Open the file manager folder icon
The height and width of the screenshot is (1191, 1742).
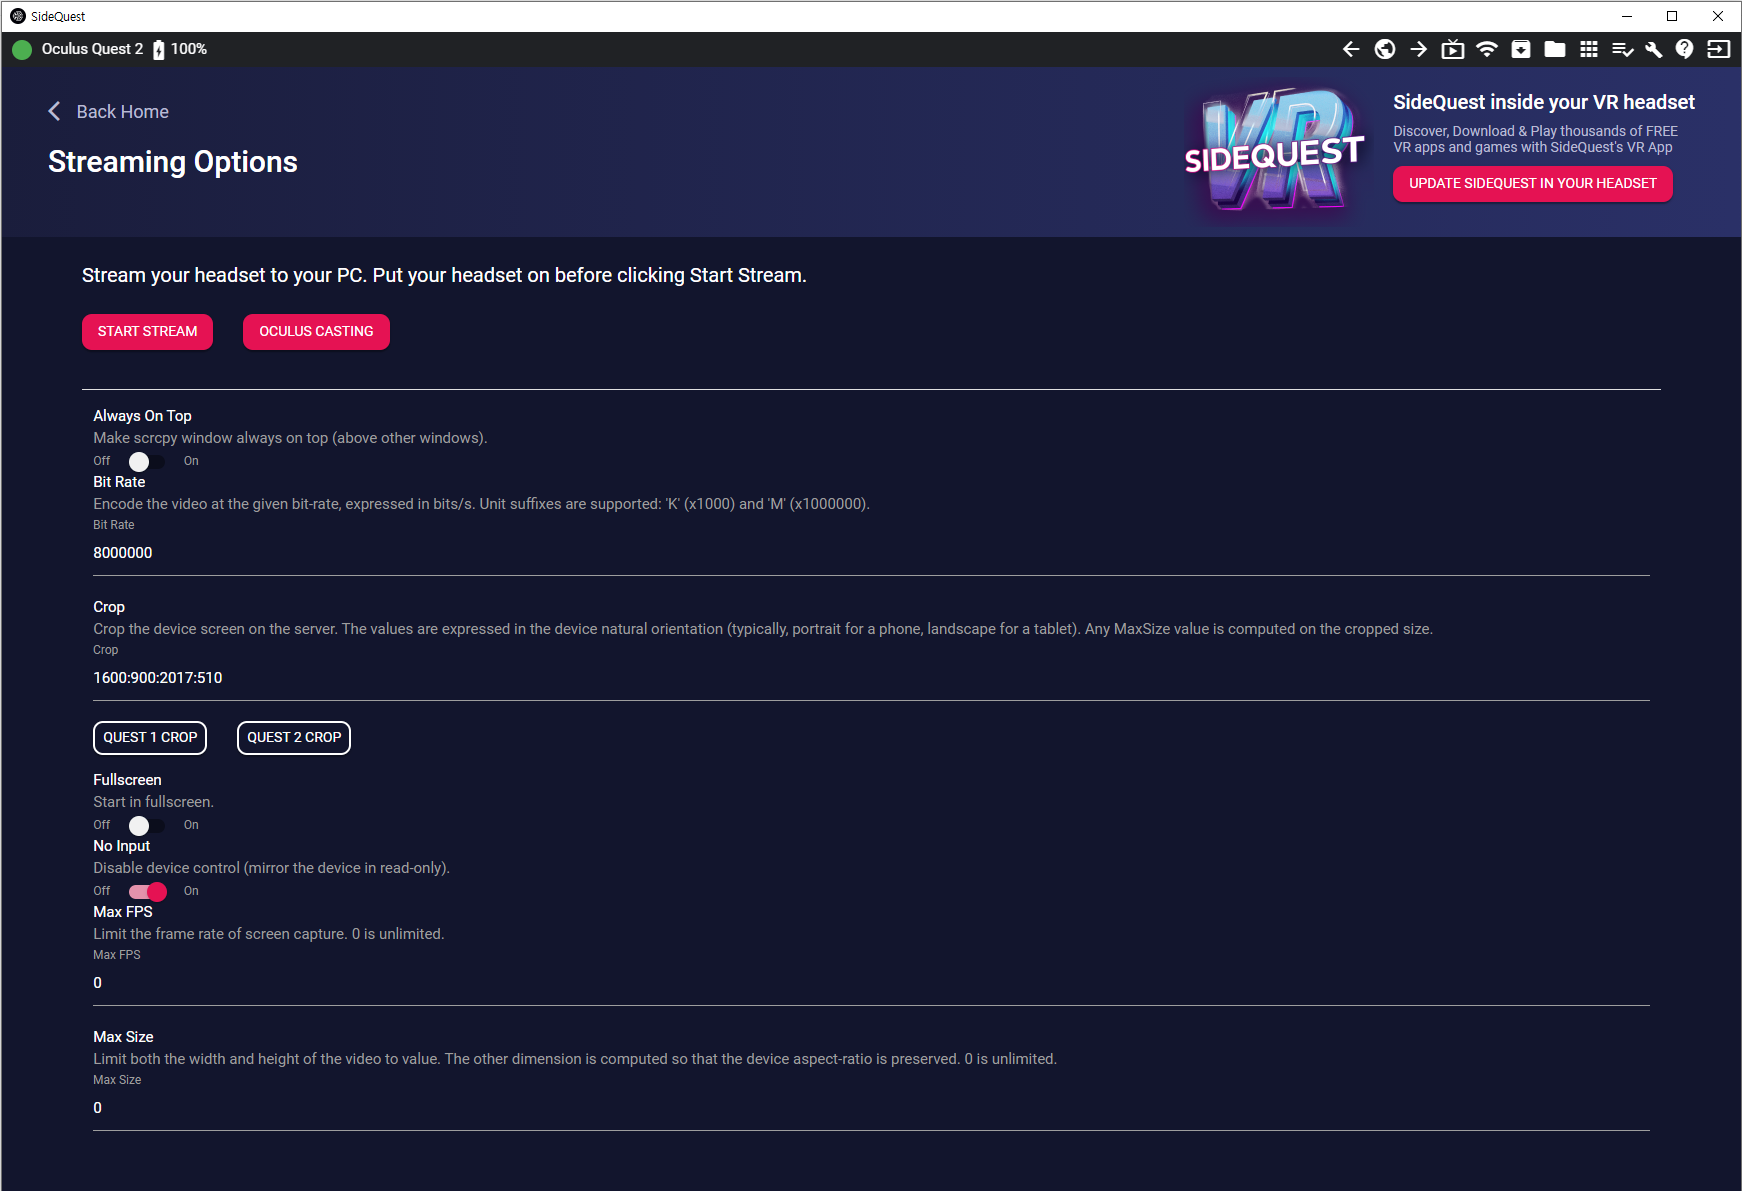click(x=1555, y=49)
